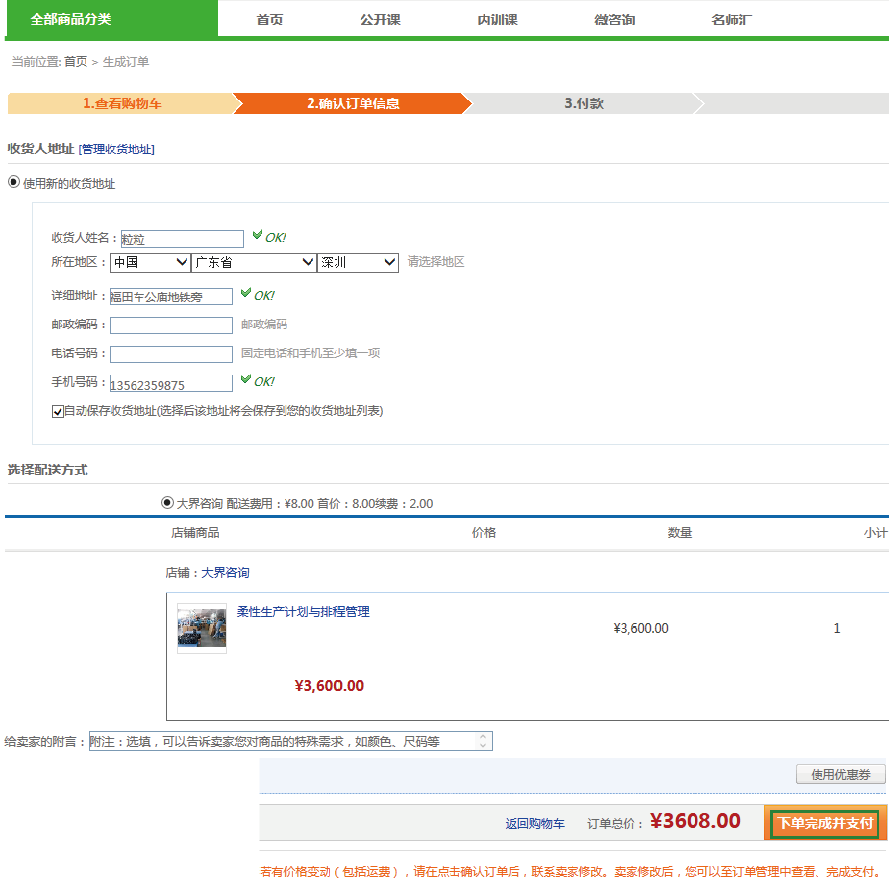Open the country dropdown showing 中国
889x882 pixels.
coord(150,262)
